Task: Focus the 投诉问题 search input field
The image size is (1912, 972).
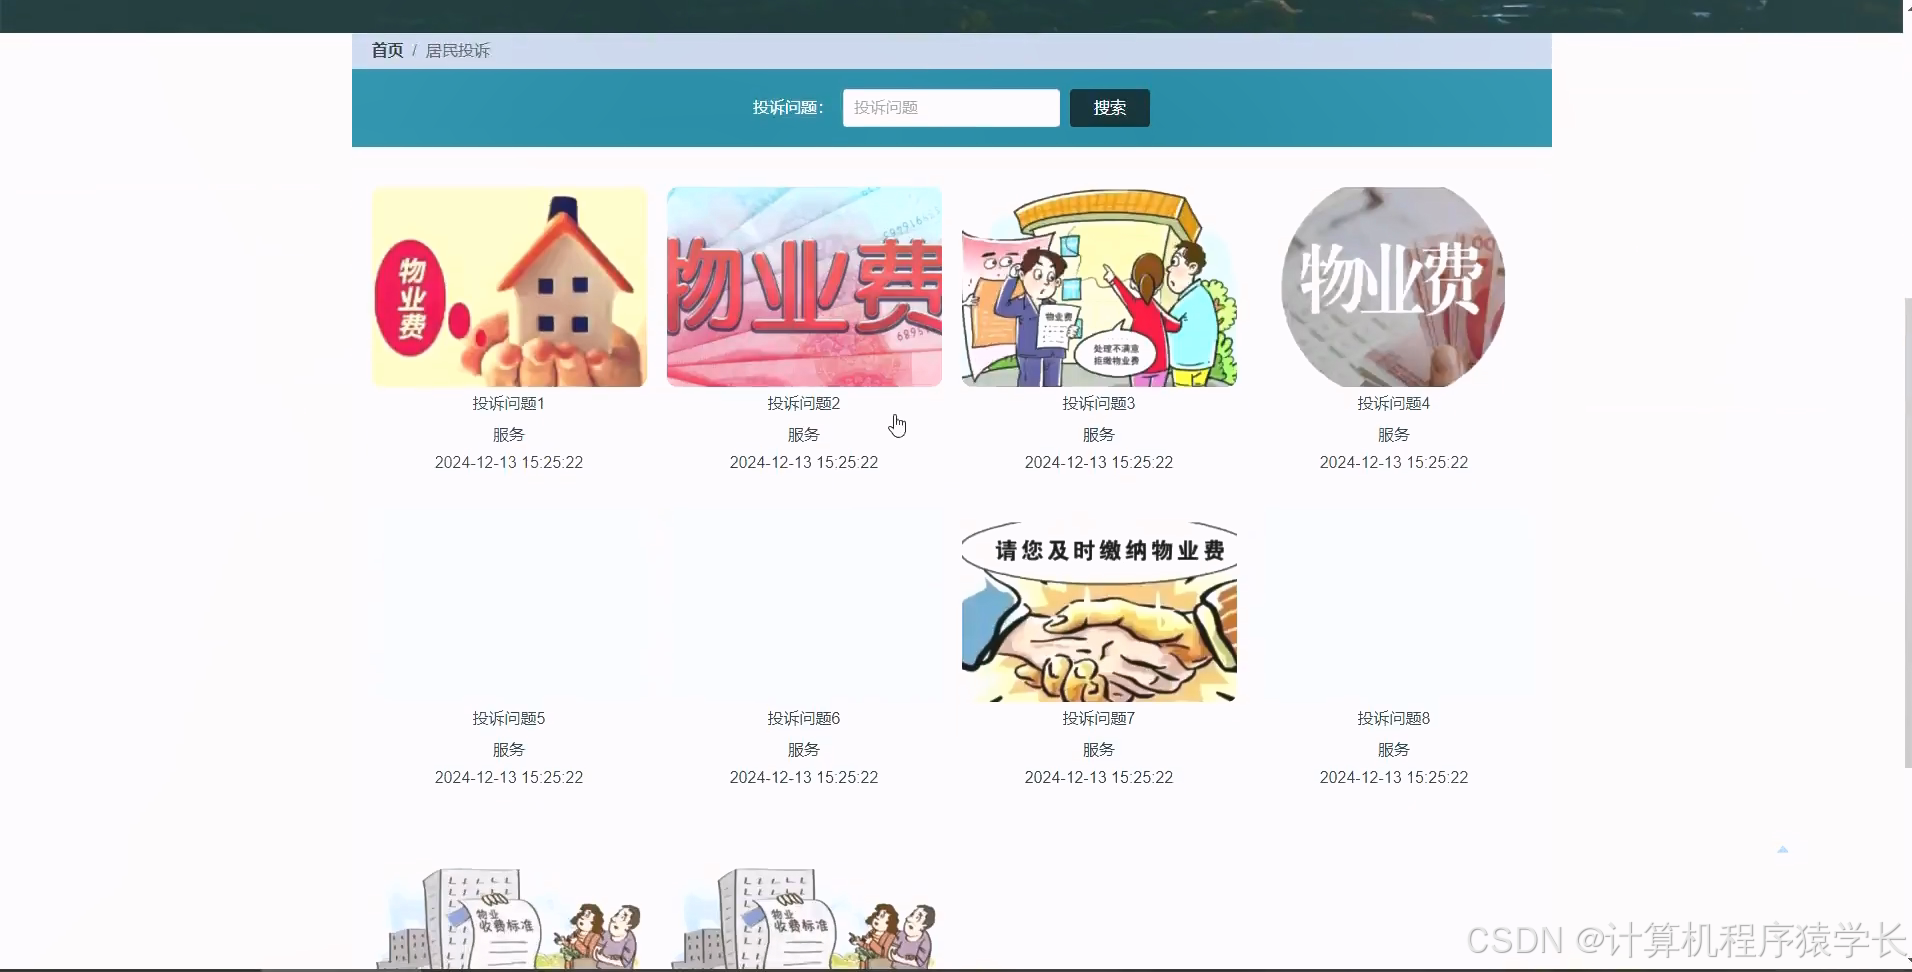Action: [949, 107]
